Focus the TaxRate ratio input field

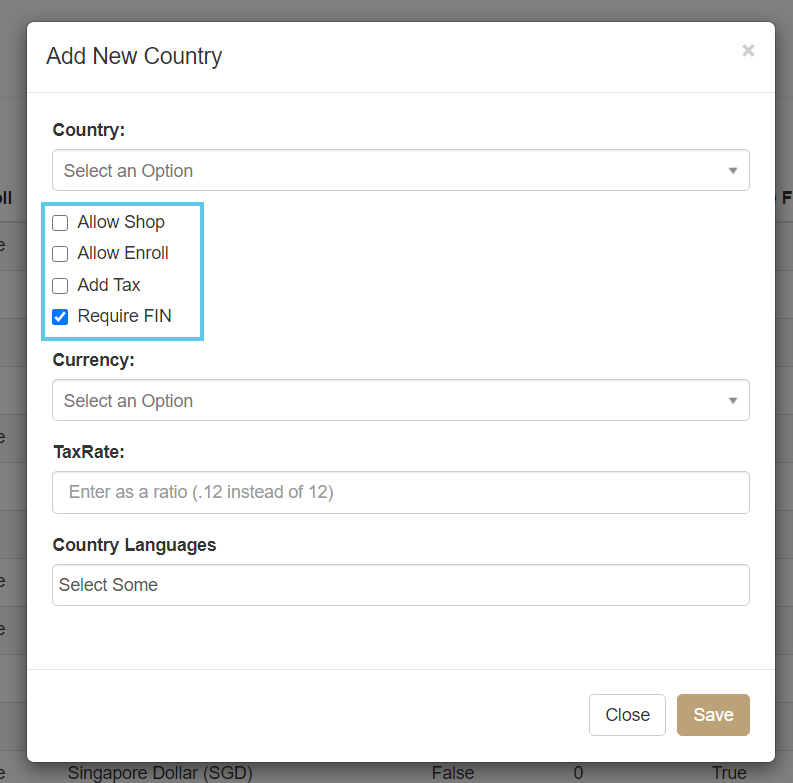[x=400, y=493]
